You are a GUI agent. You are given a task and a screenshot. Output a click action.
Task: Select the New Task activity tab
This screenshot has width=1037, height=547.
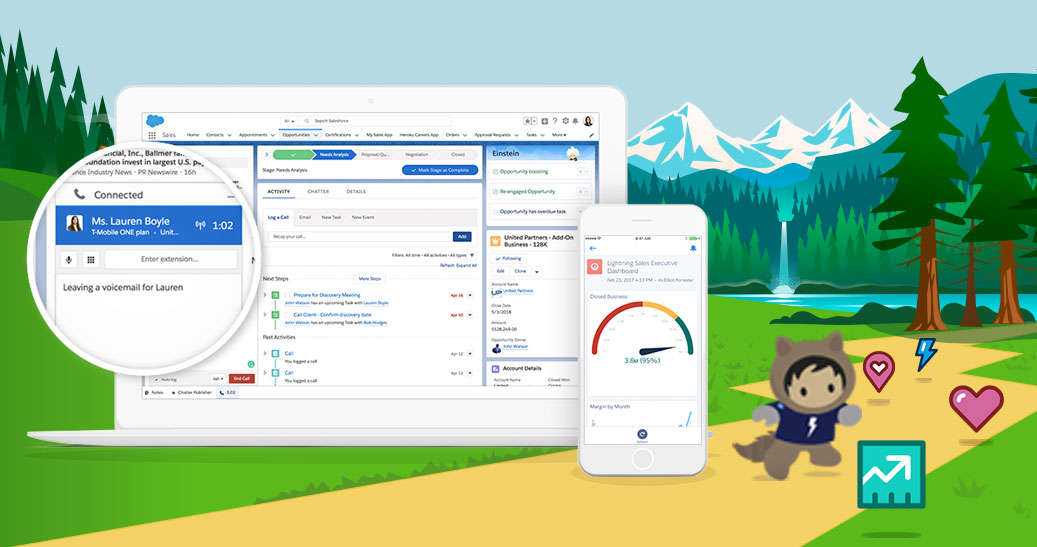[331, 217]
